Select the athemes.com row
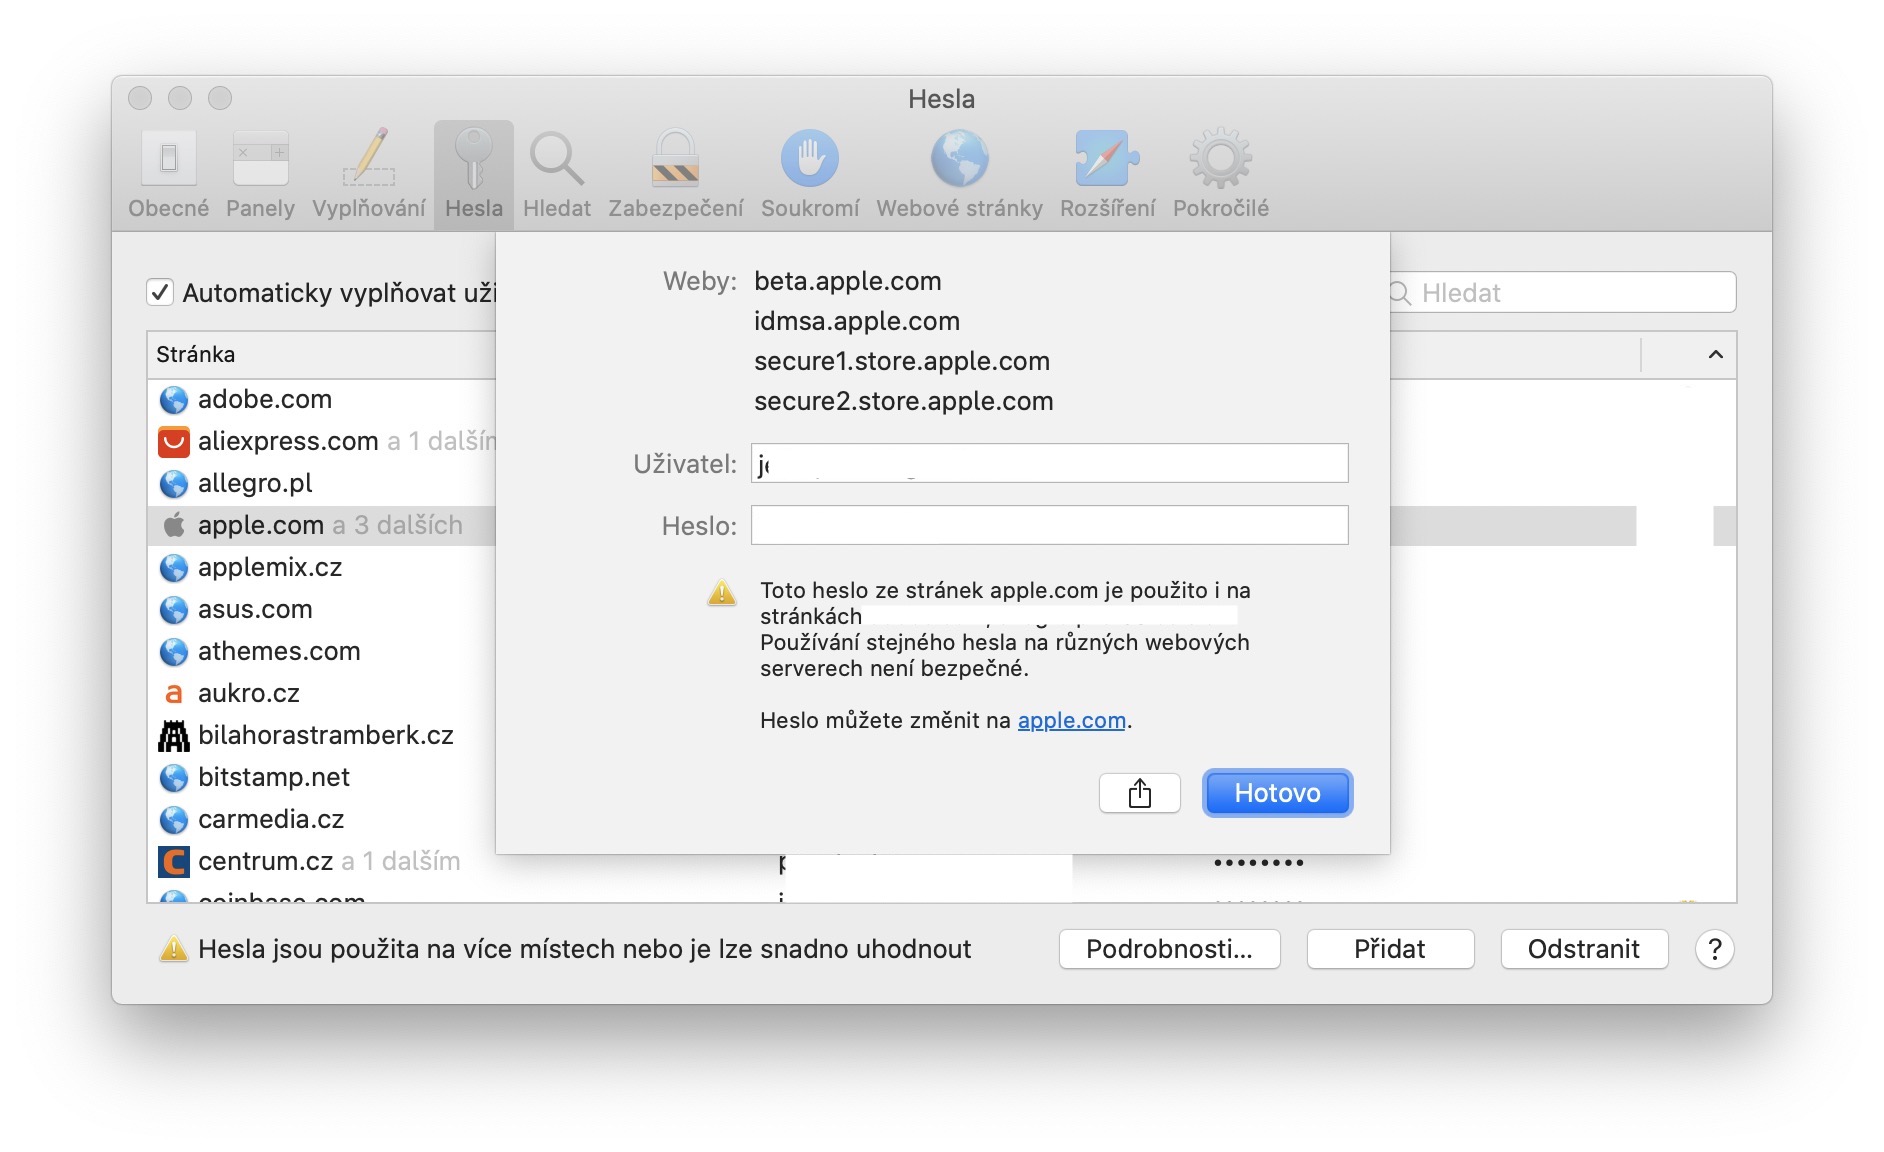Image resolution: width=1884 pixels, height=1152 pixels. (x=322, y=652)
